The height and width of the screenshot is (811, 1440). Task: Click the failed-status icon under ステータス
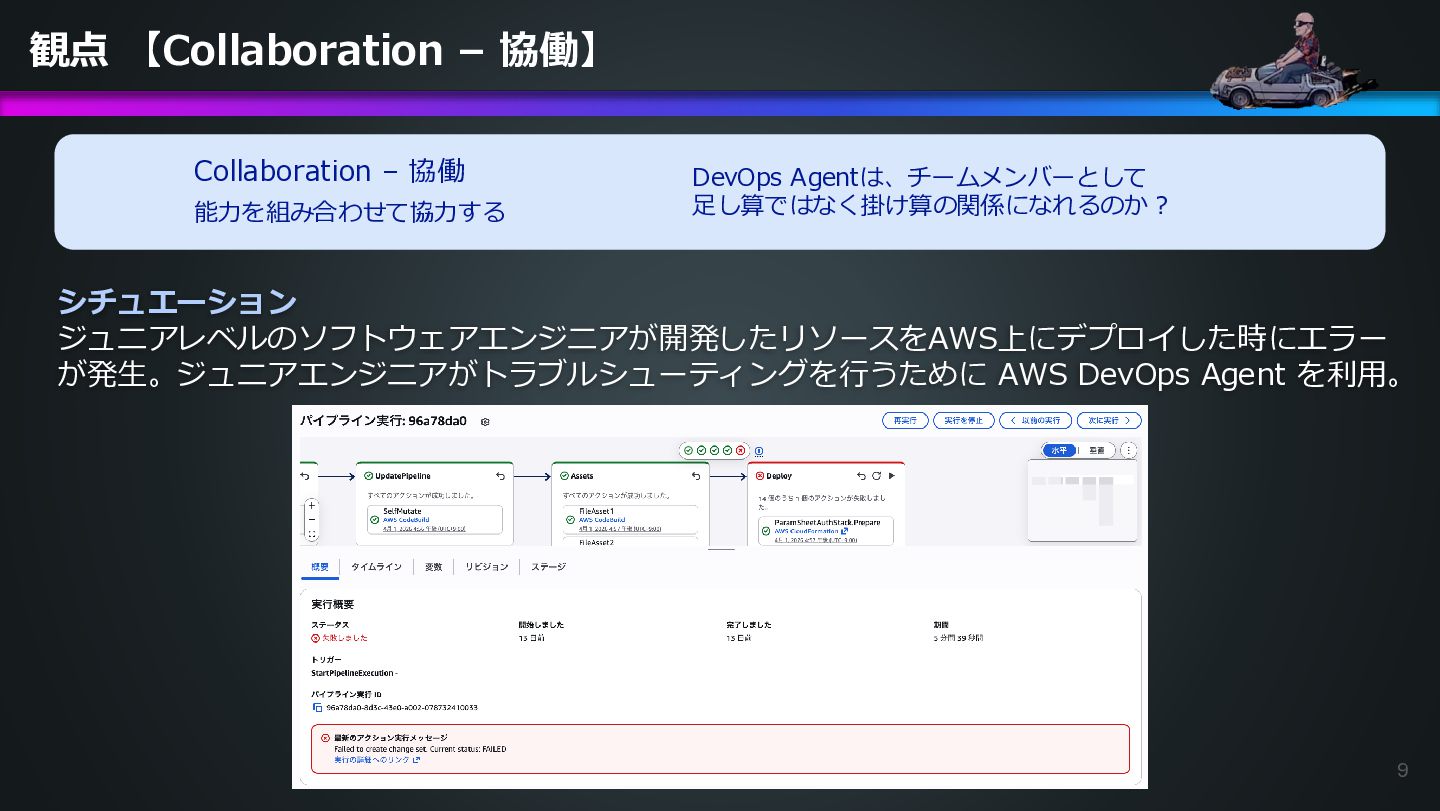tap(315, 637)
